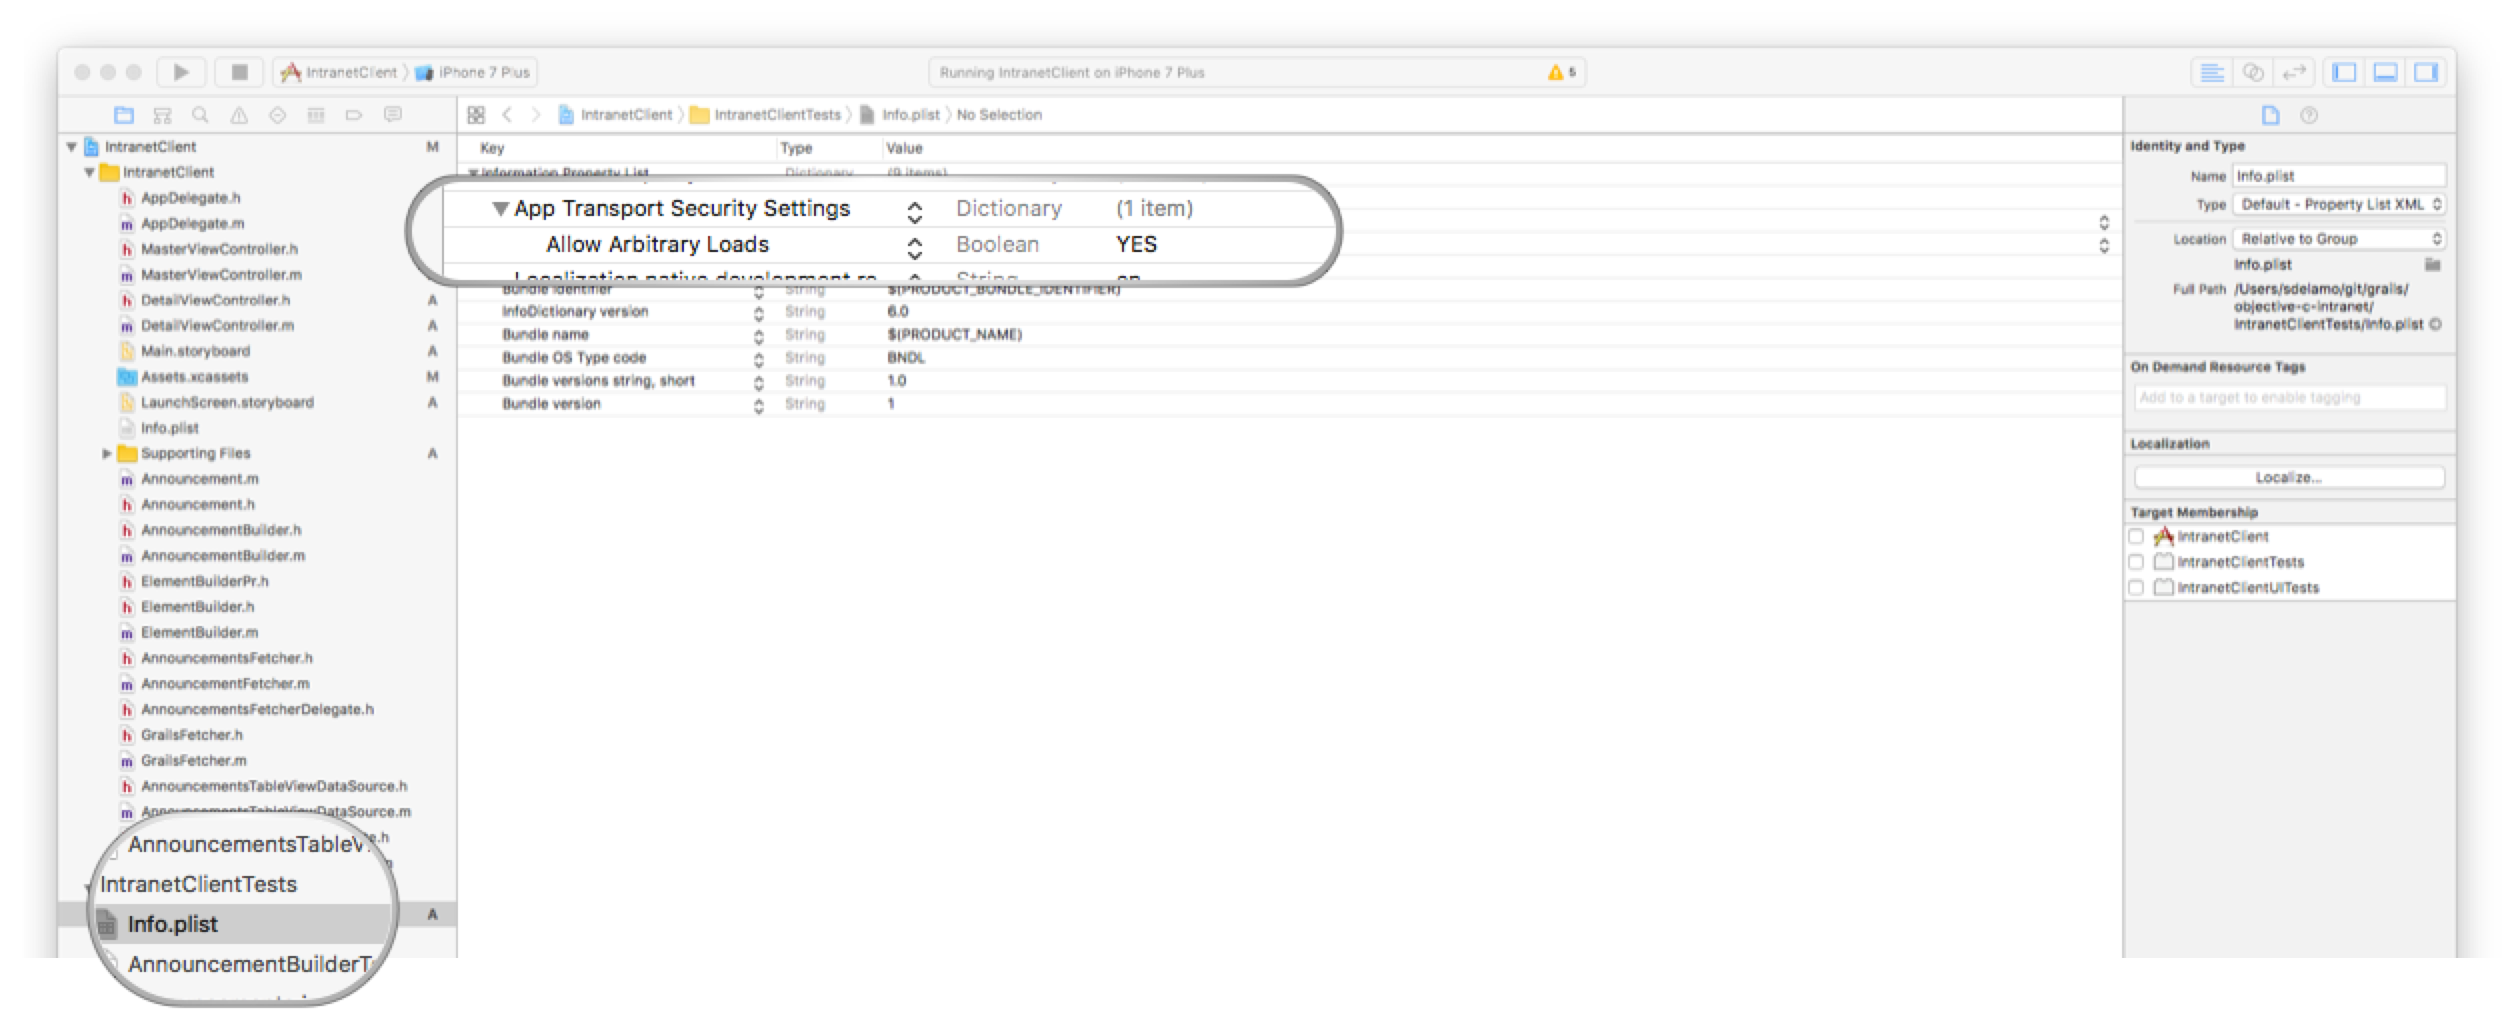The image size is (2514, 1014).
Task: Click Info.plist in the jump bar
Action: (900, 115)
